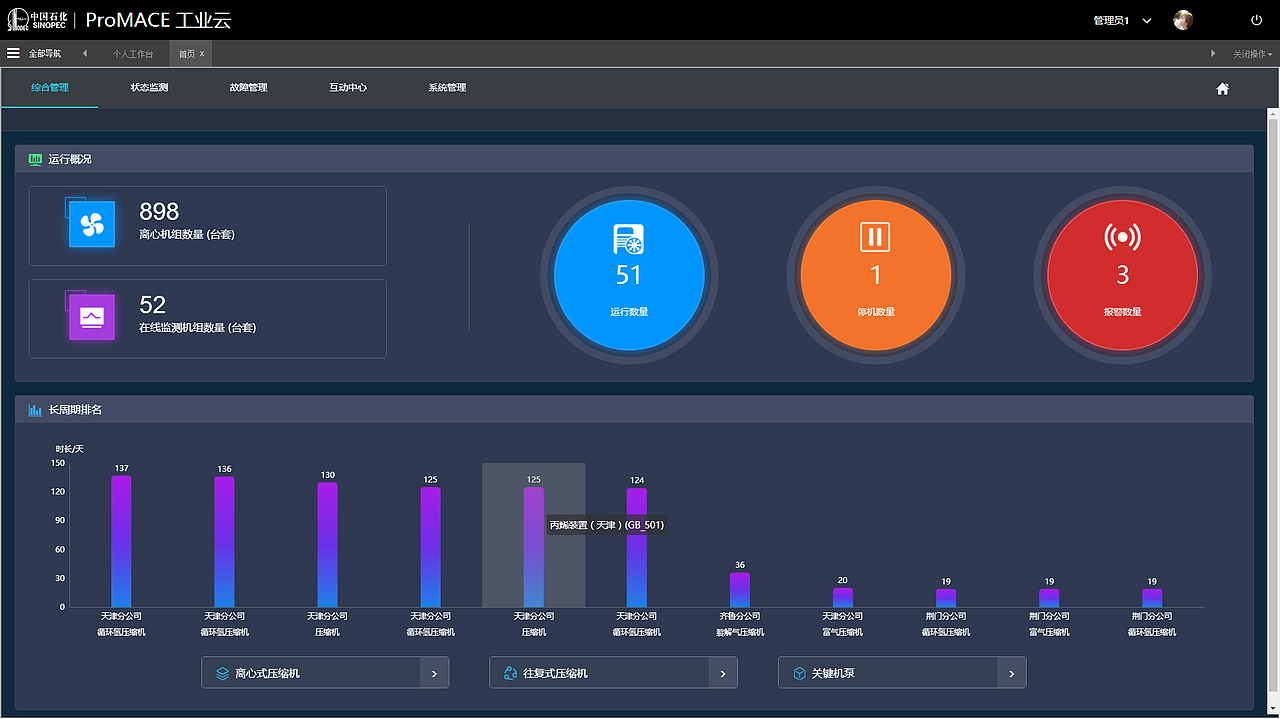Click the 52 在线监测机组数量 card
The image size is (1280, 719).
pyautogui.click(x=208, y=318)
